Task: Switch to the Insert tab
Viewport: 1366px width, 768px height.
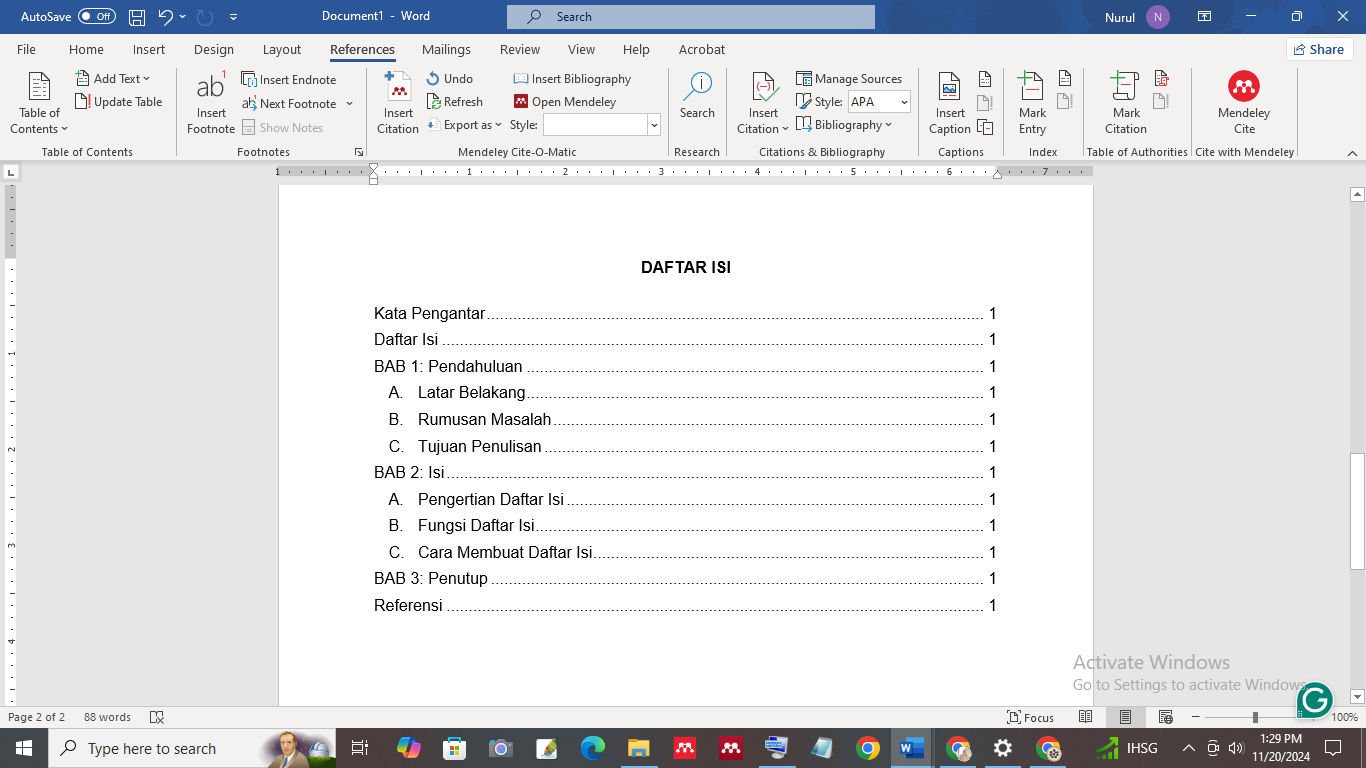Action: [x=149, y=49]
